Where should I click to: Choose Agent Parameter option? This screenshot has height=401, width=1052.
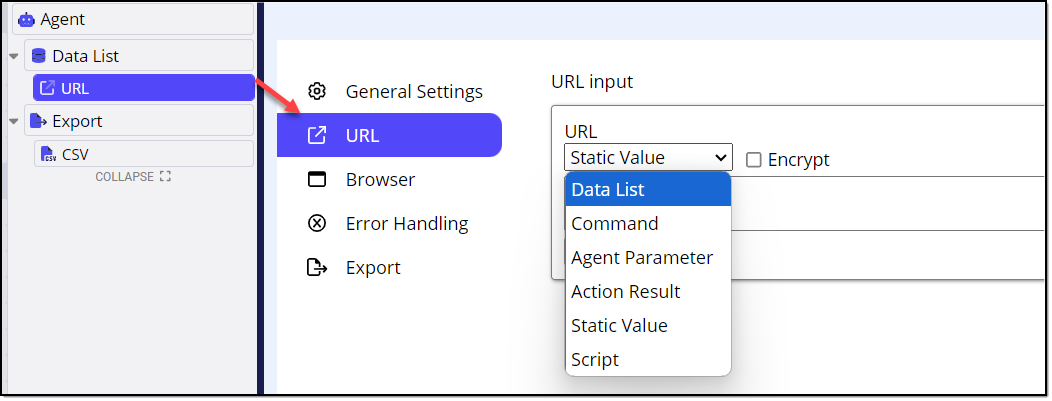(x=648, y=257)
